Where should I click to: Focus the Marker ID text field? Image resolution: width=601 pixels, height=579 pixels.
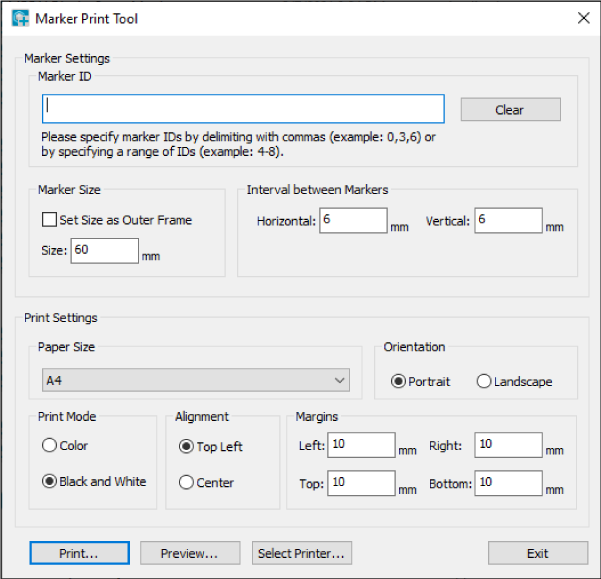tap(243, 109)
